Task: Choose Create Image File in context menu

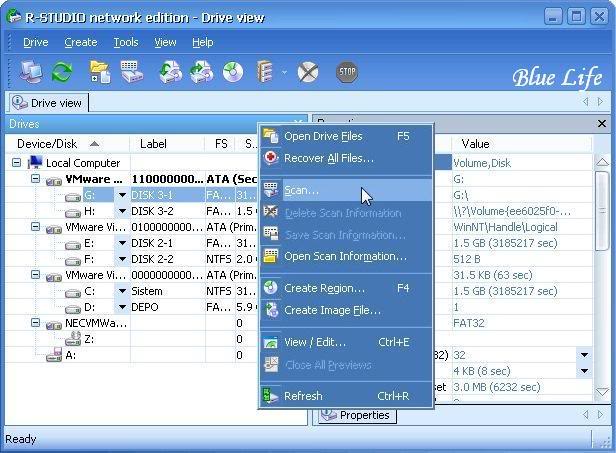Action: [x=346, y=310]
